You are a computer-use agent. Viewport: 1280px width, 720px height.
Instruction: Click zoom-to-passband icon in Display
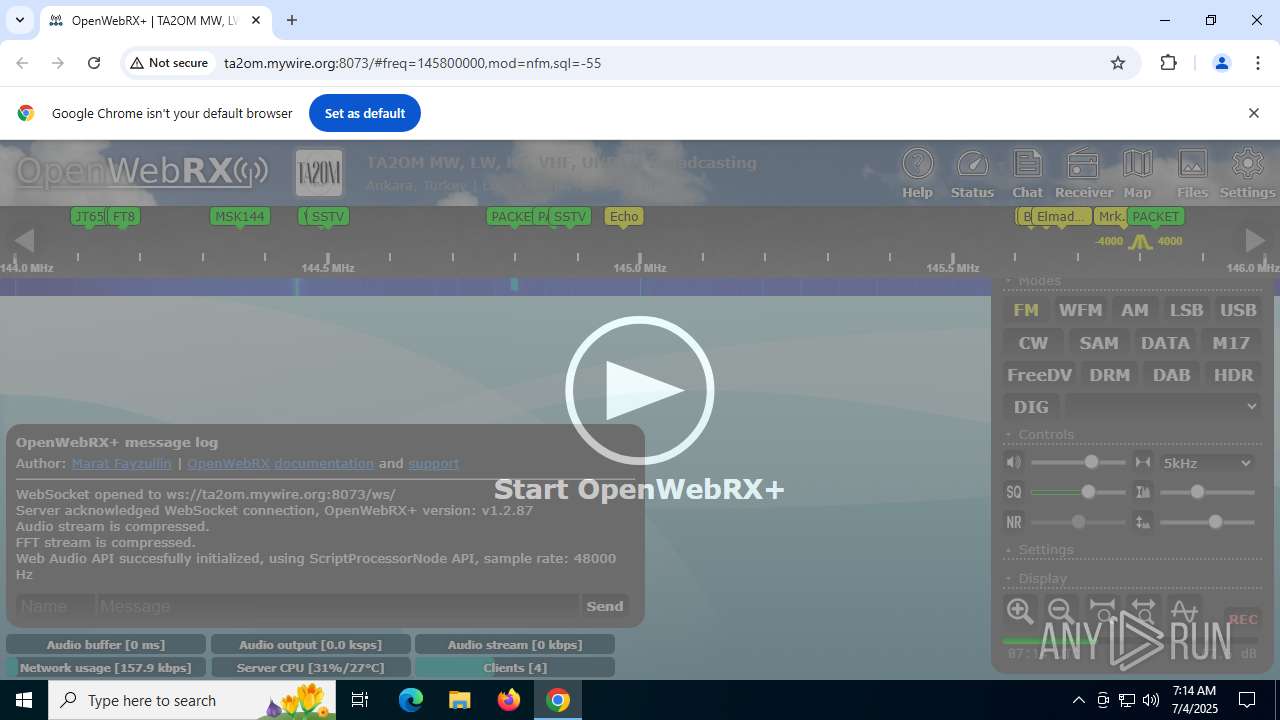coord(1102,611)
